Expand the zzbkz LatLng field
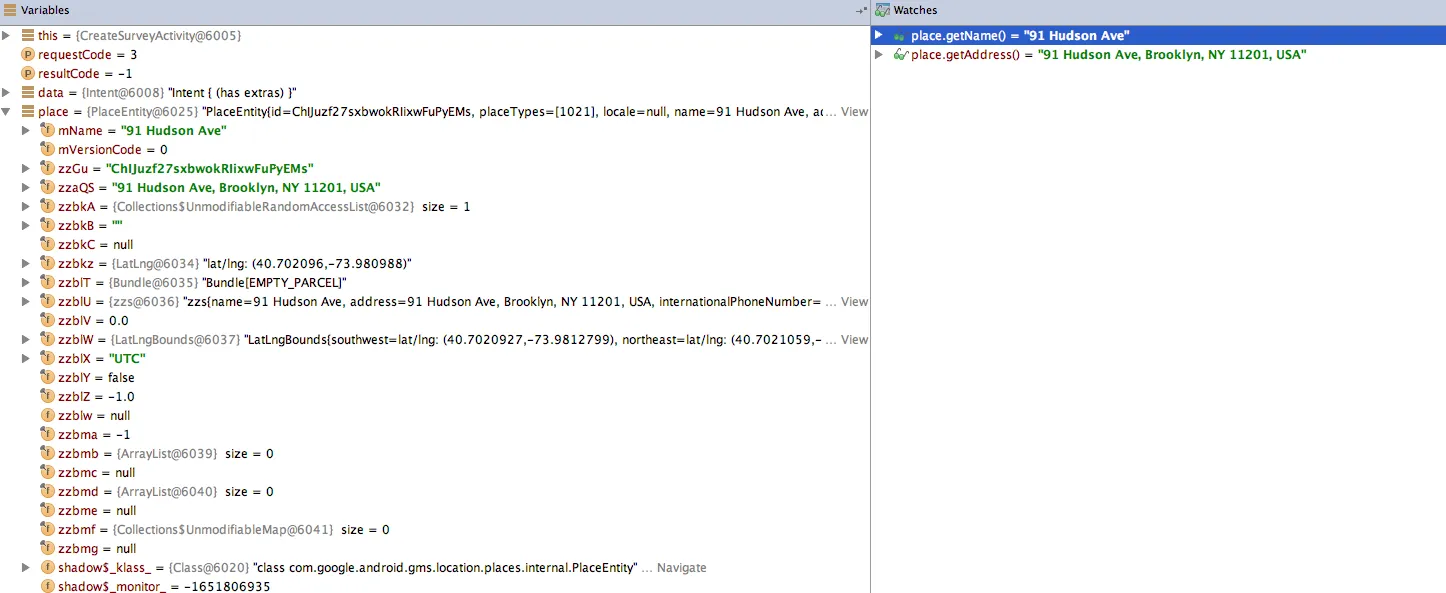The image size is (1446, 593). point(26,263)
